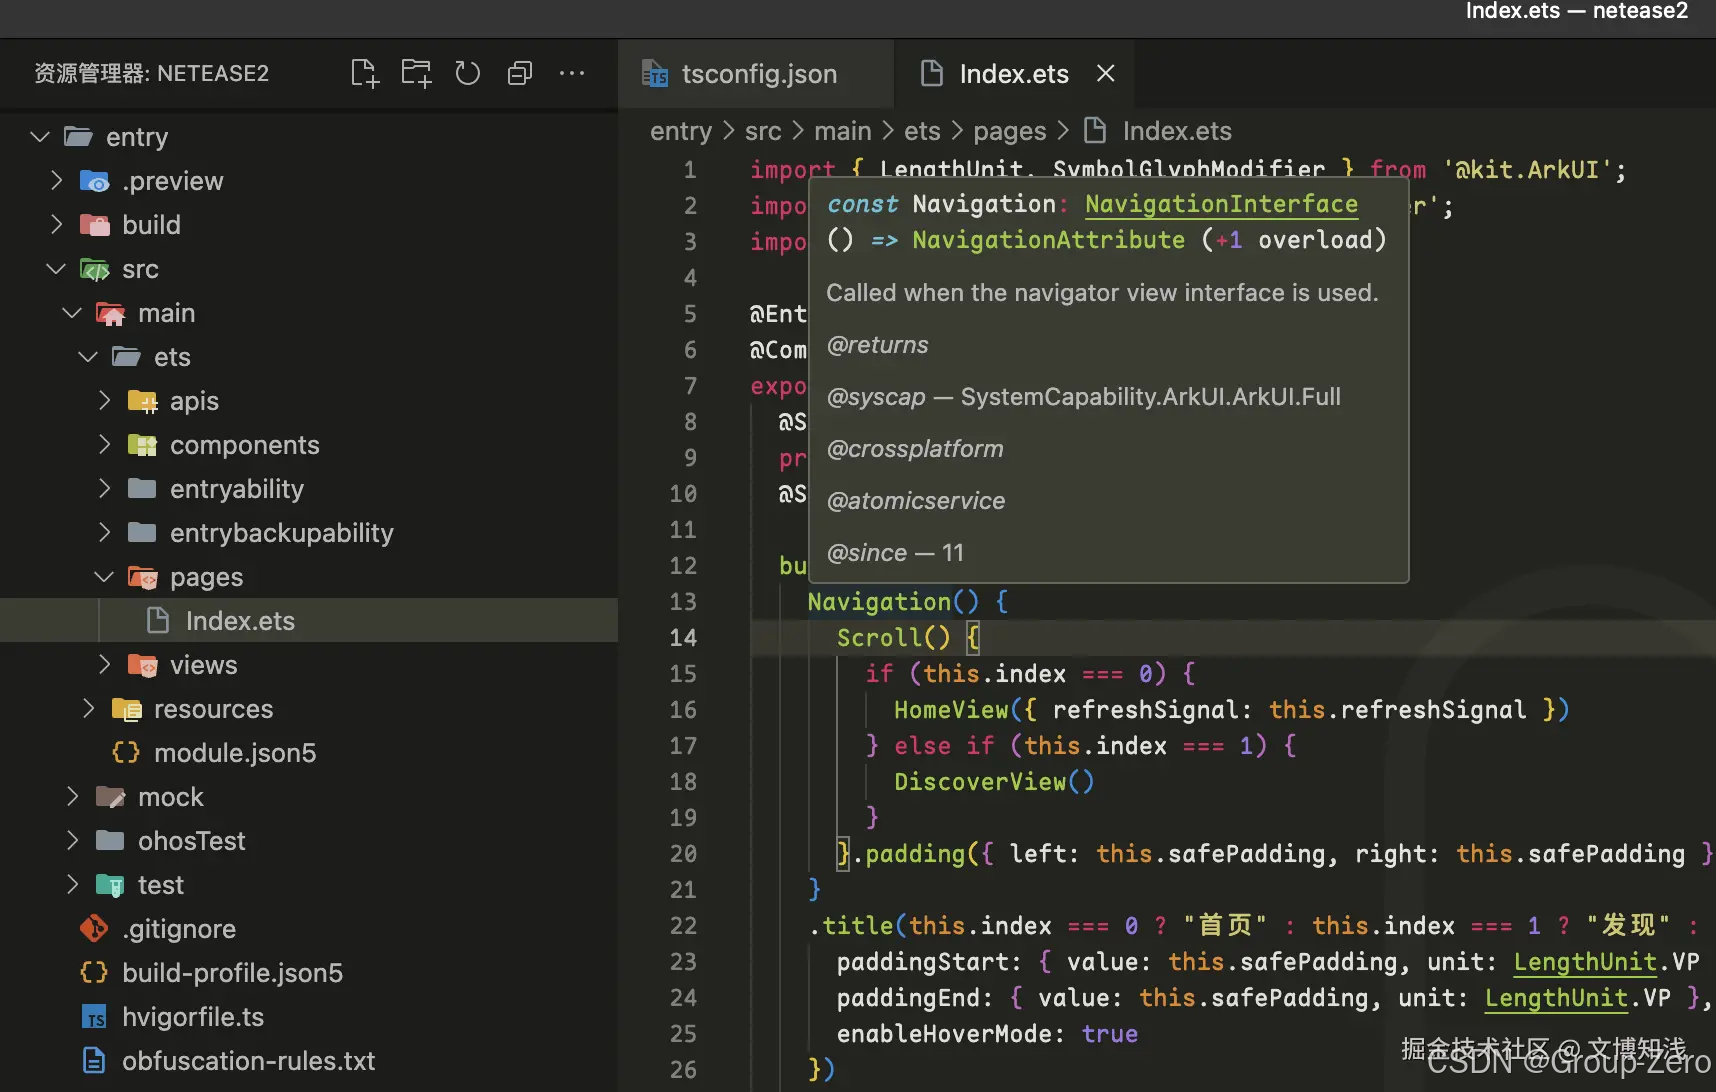This screenshot has width=1716, height=1092.
Task: Select the entryability folder row
Action: [309, 489]
